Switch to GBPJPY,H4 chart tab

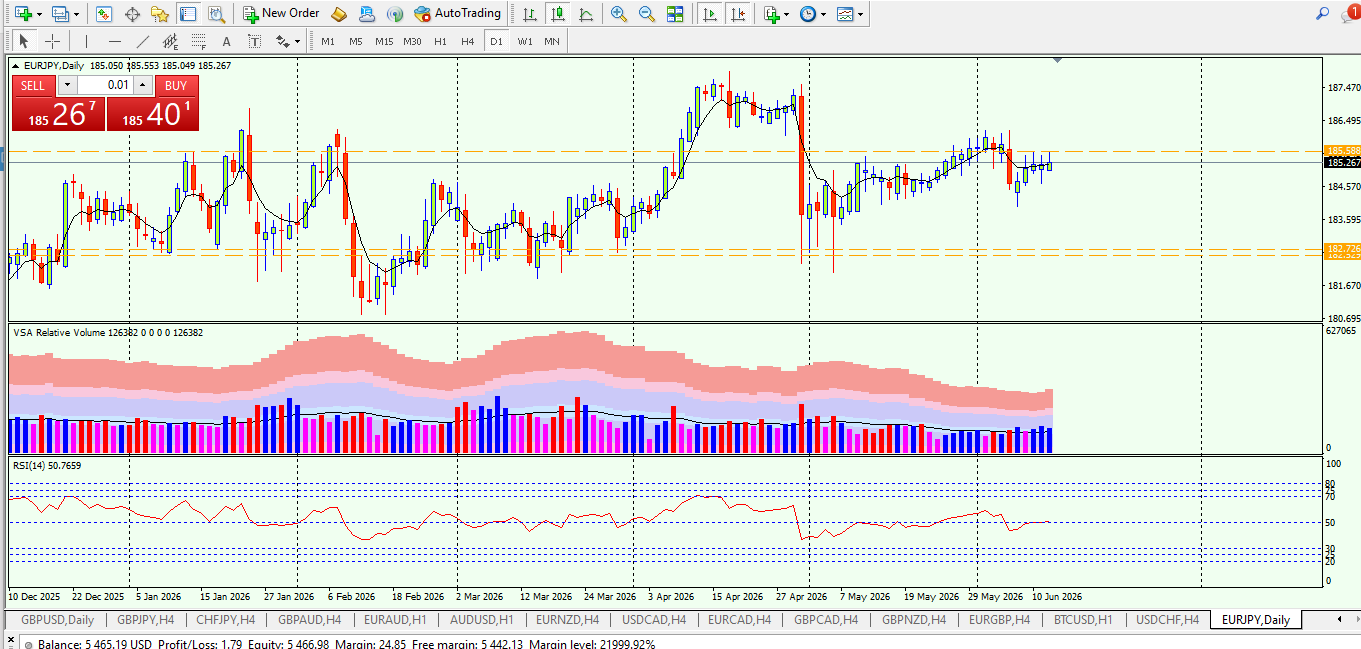coord(145,620)
